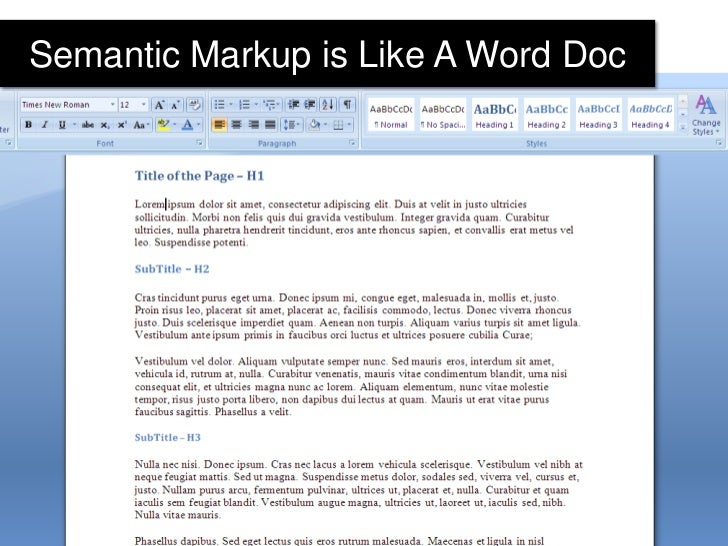728x546 pixels.
Task: Apply paragraph Shading paint bucket
Action: click(314, 124)
